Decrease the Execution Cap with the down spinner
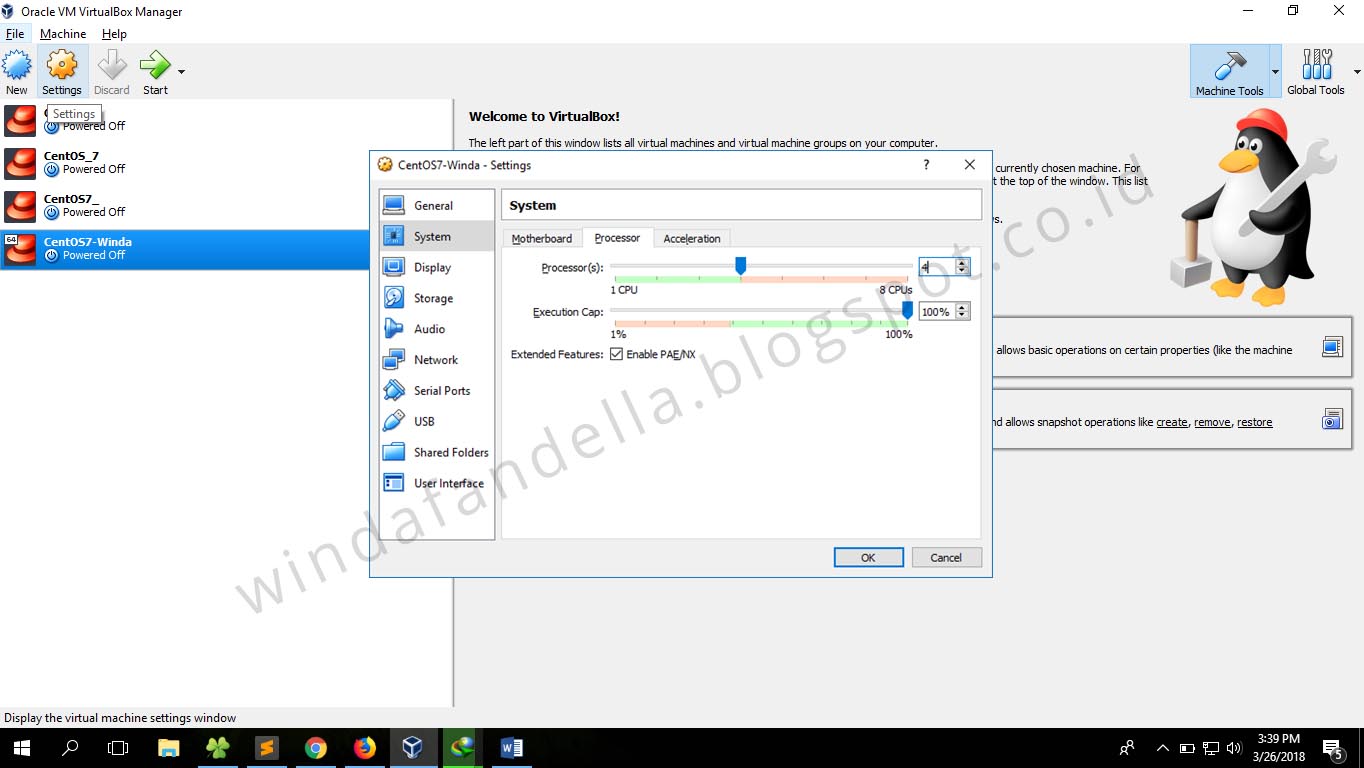 tap(962, 316)
